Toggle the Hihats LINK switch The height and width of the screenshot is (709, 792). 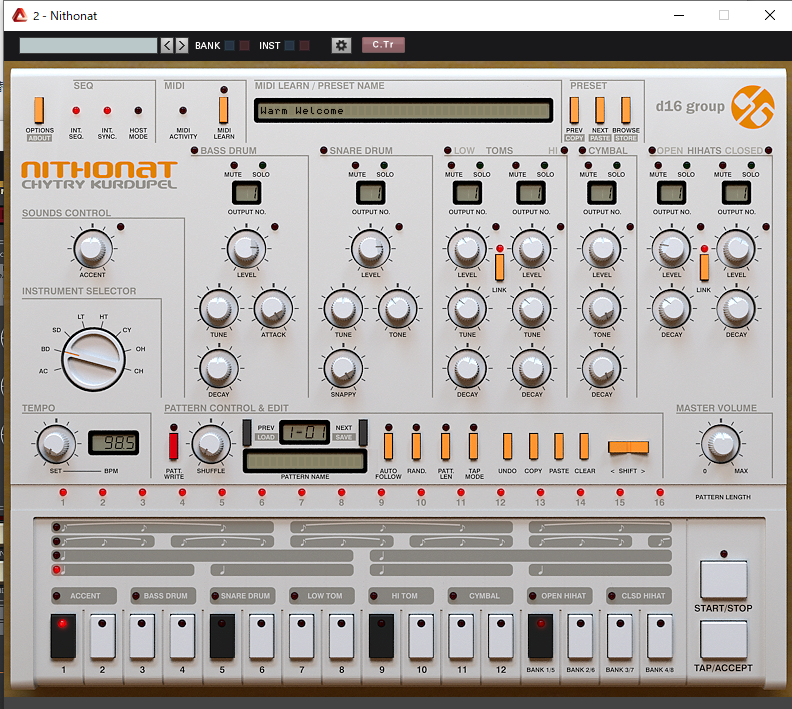(x=704, y=267)
